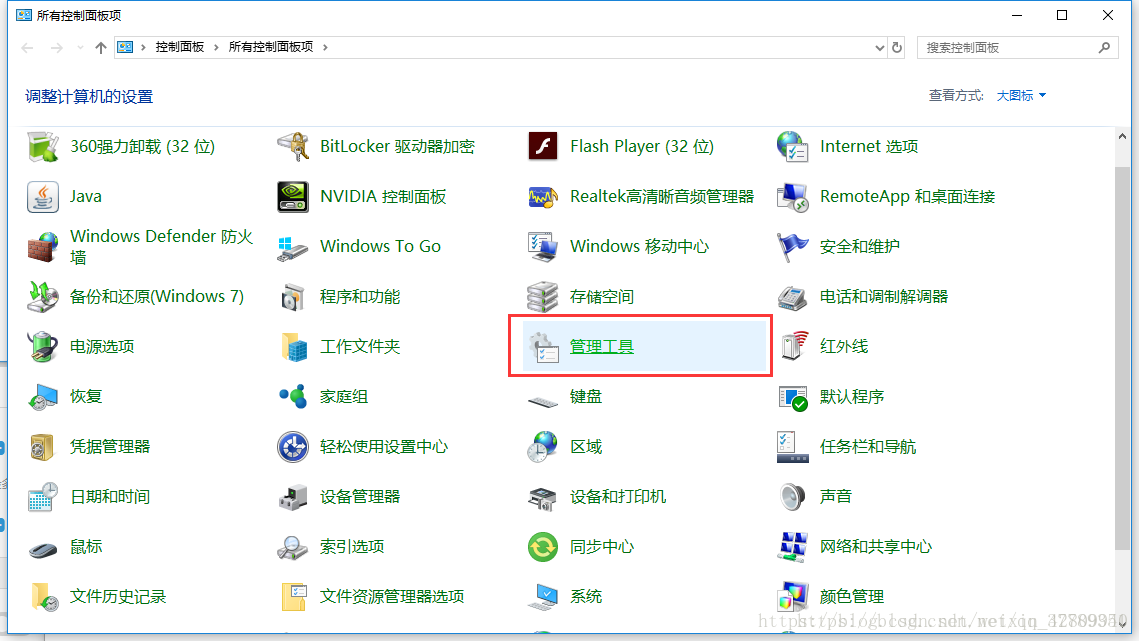The height and width of the screenshot is (641, 1139).
Task: Click 控制面板 in the address breadcrumb
Action: pos(179,47)
